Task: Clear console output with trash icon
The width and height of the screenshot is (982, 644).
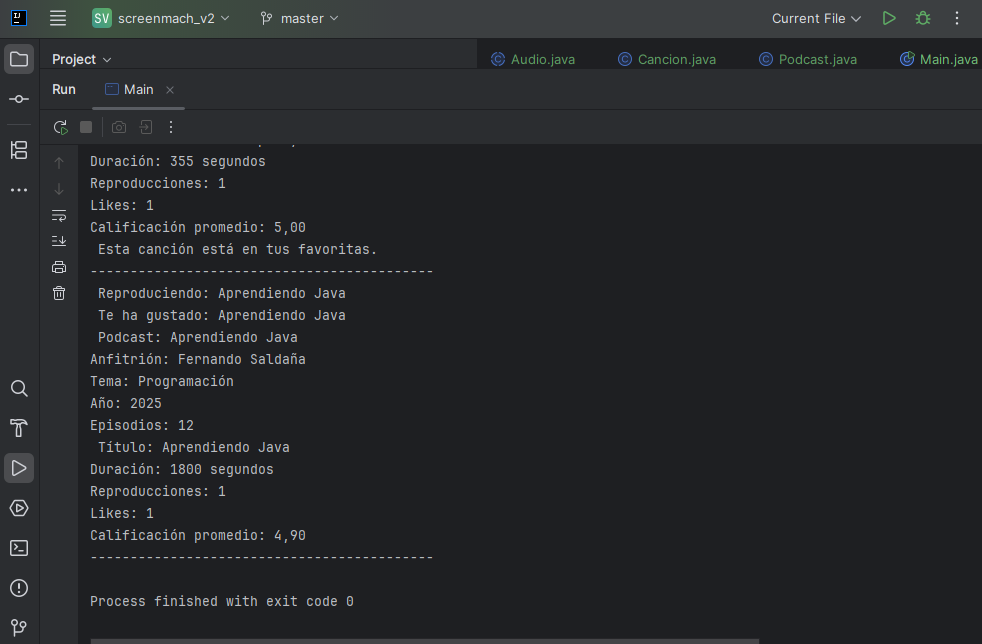Action: tap(59, 293)
